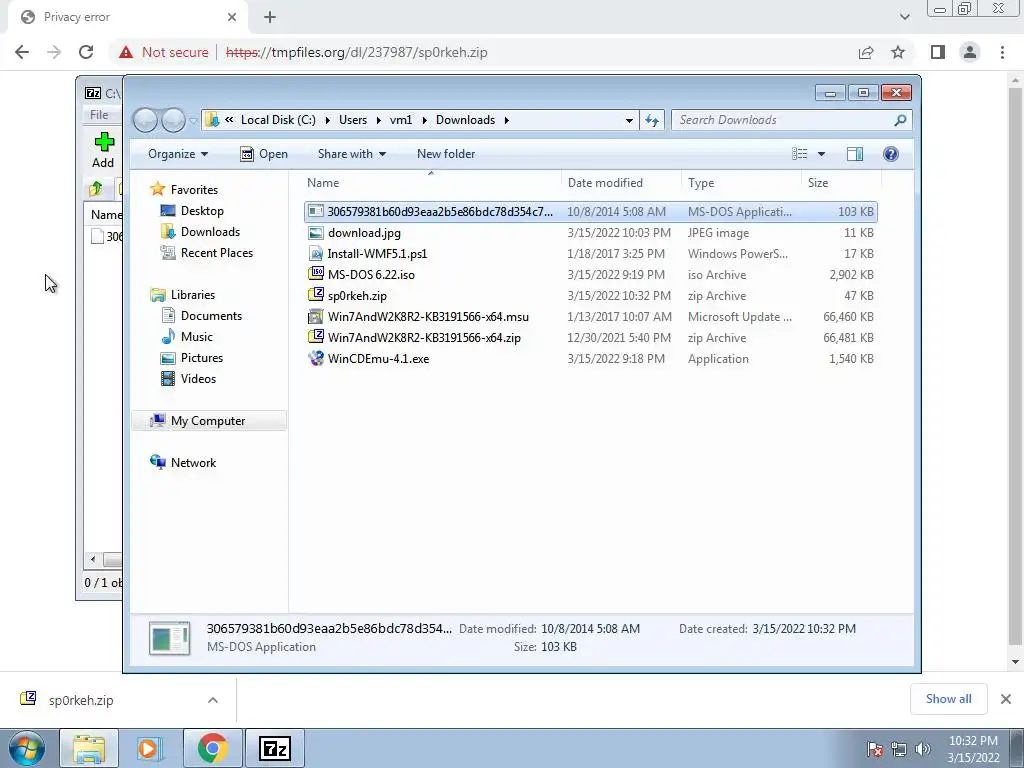Sort files by Size column
This screenshot has width=1024, height=768.
click(x=841, y=183)
